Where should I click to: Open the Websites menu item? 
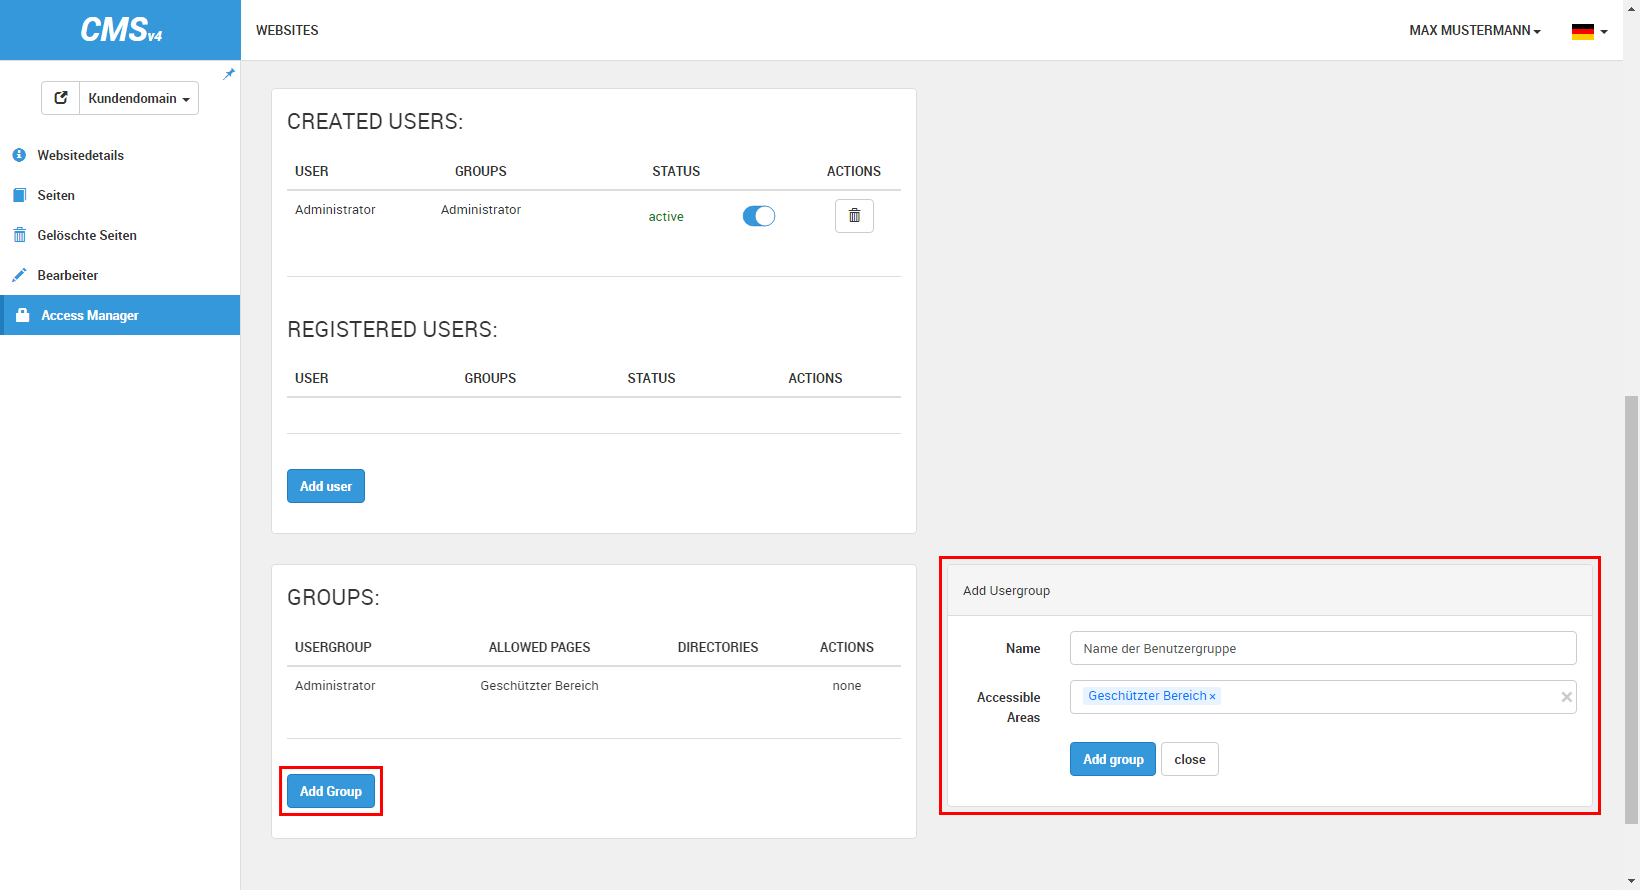(x=287, y=31)
